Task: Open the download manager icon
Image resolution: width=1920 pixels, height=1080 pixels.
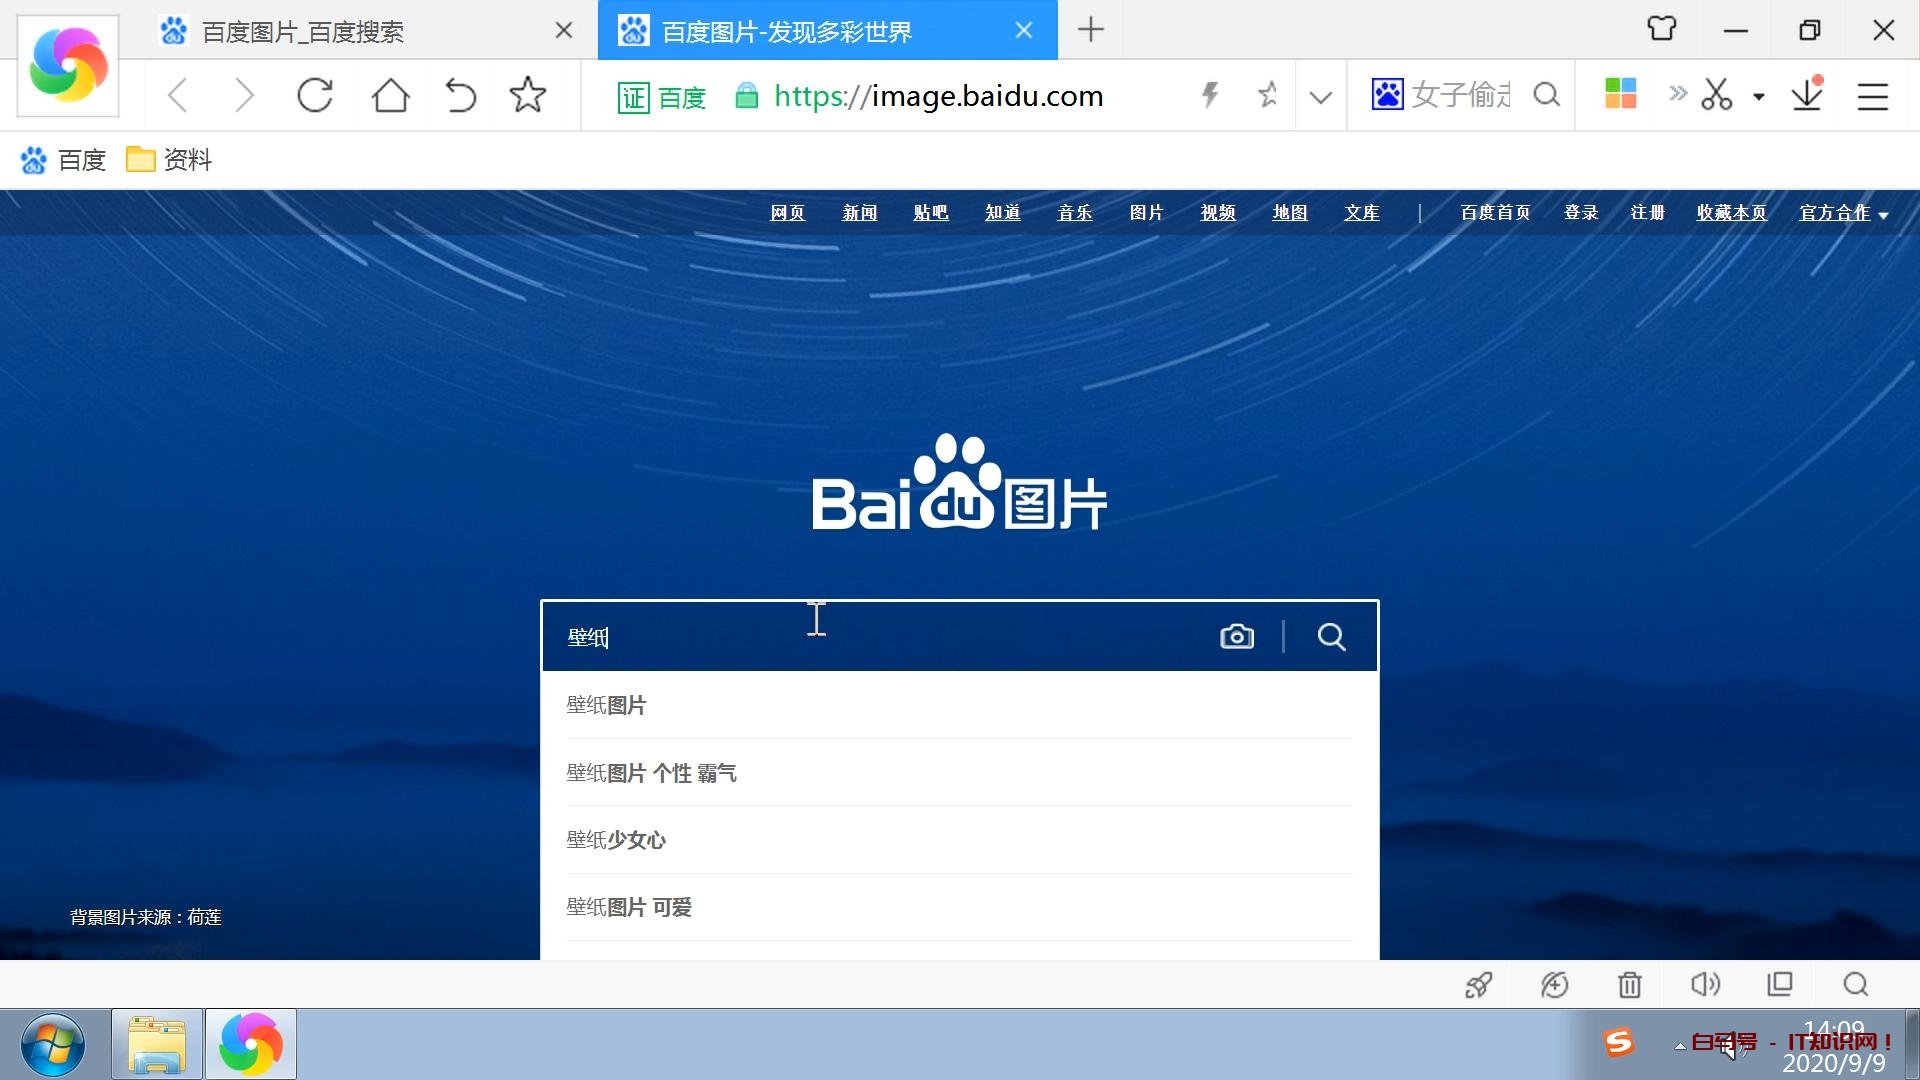Action: coord(1806,95)
